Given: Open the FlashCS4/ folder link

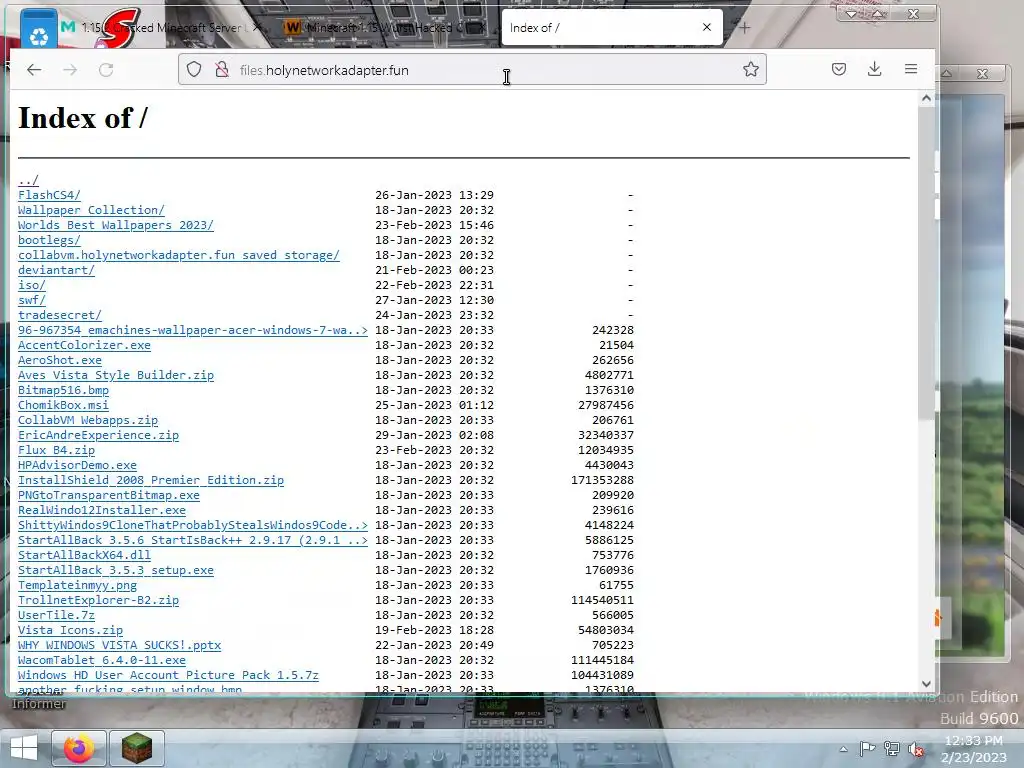Looking at the screenshot, I should point(49,195).
